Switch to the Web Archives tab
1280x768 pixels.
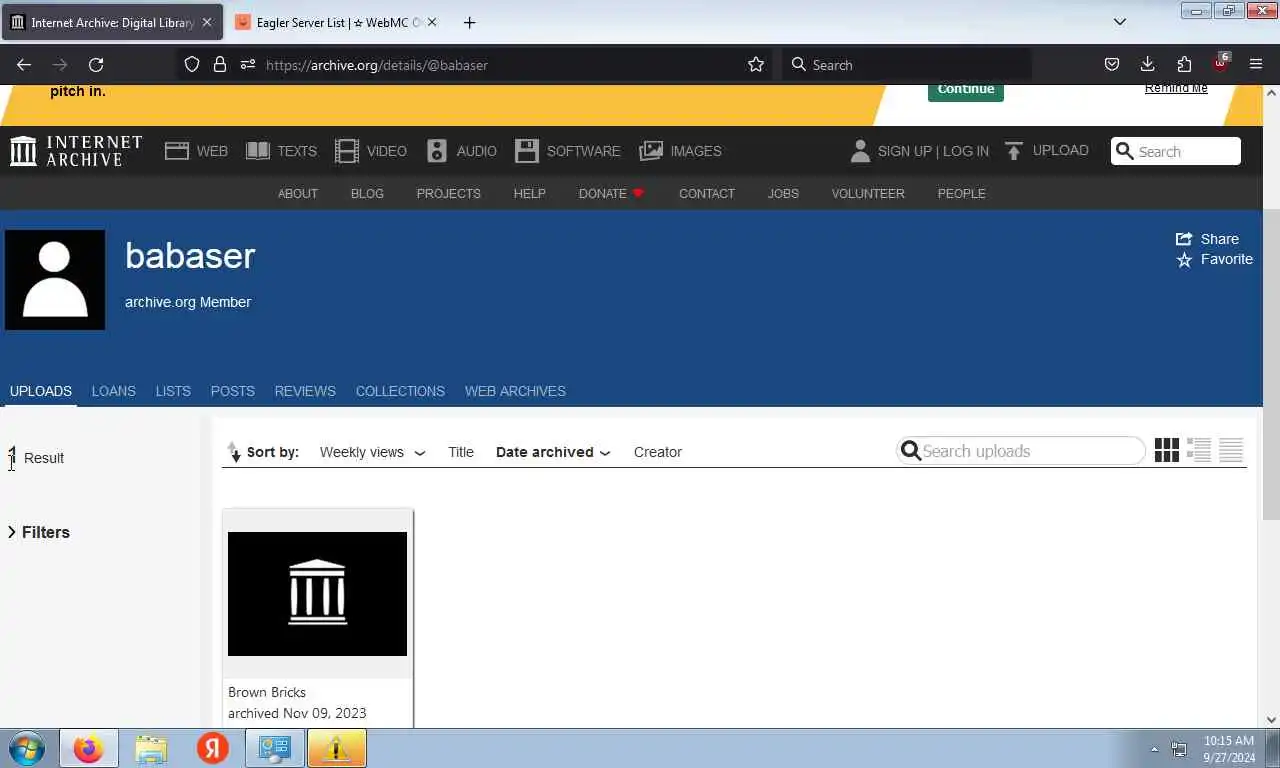pos(515,391)
